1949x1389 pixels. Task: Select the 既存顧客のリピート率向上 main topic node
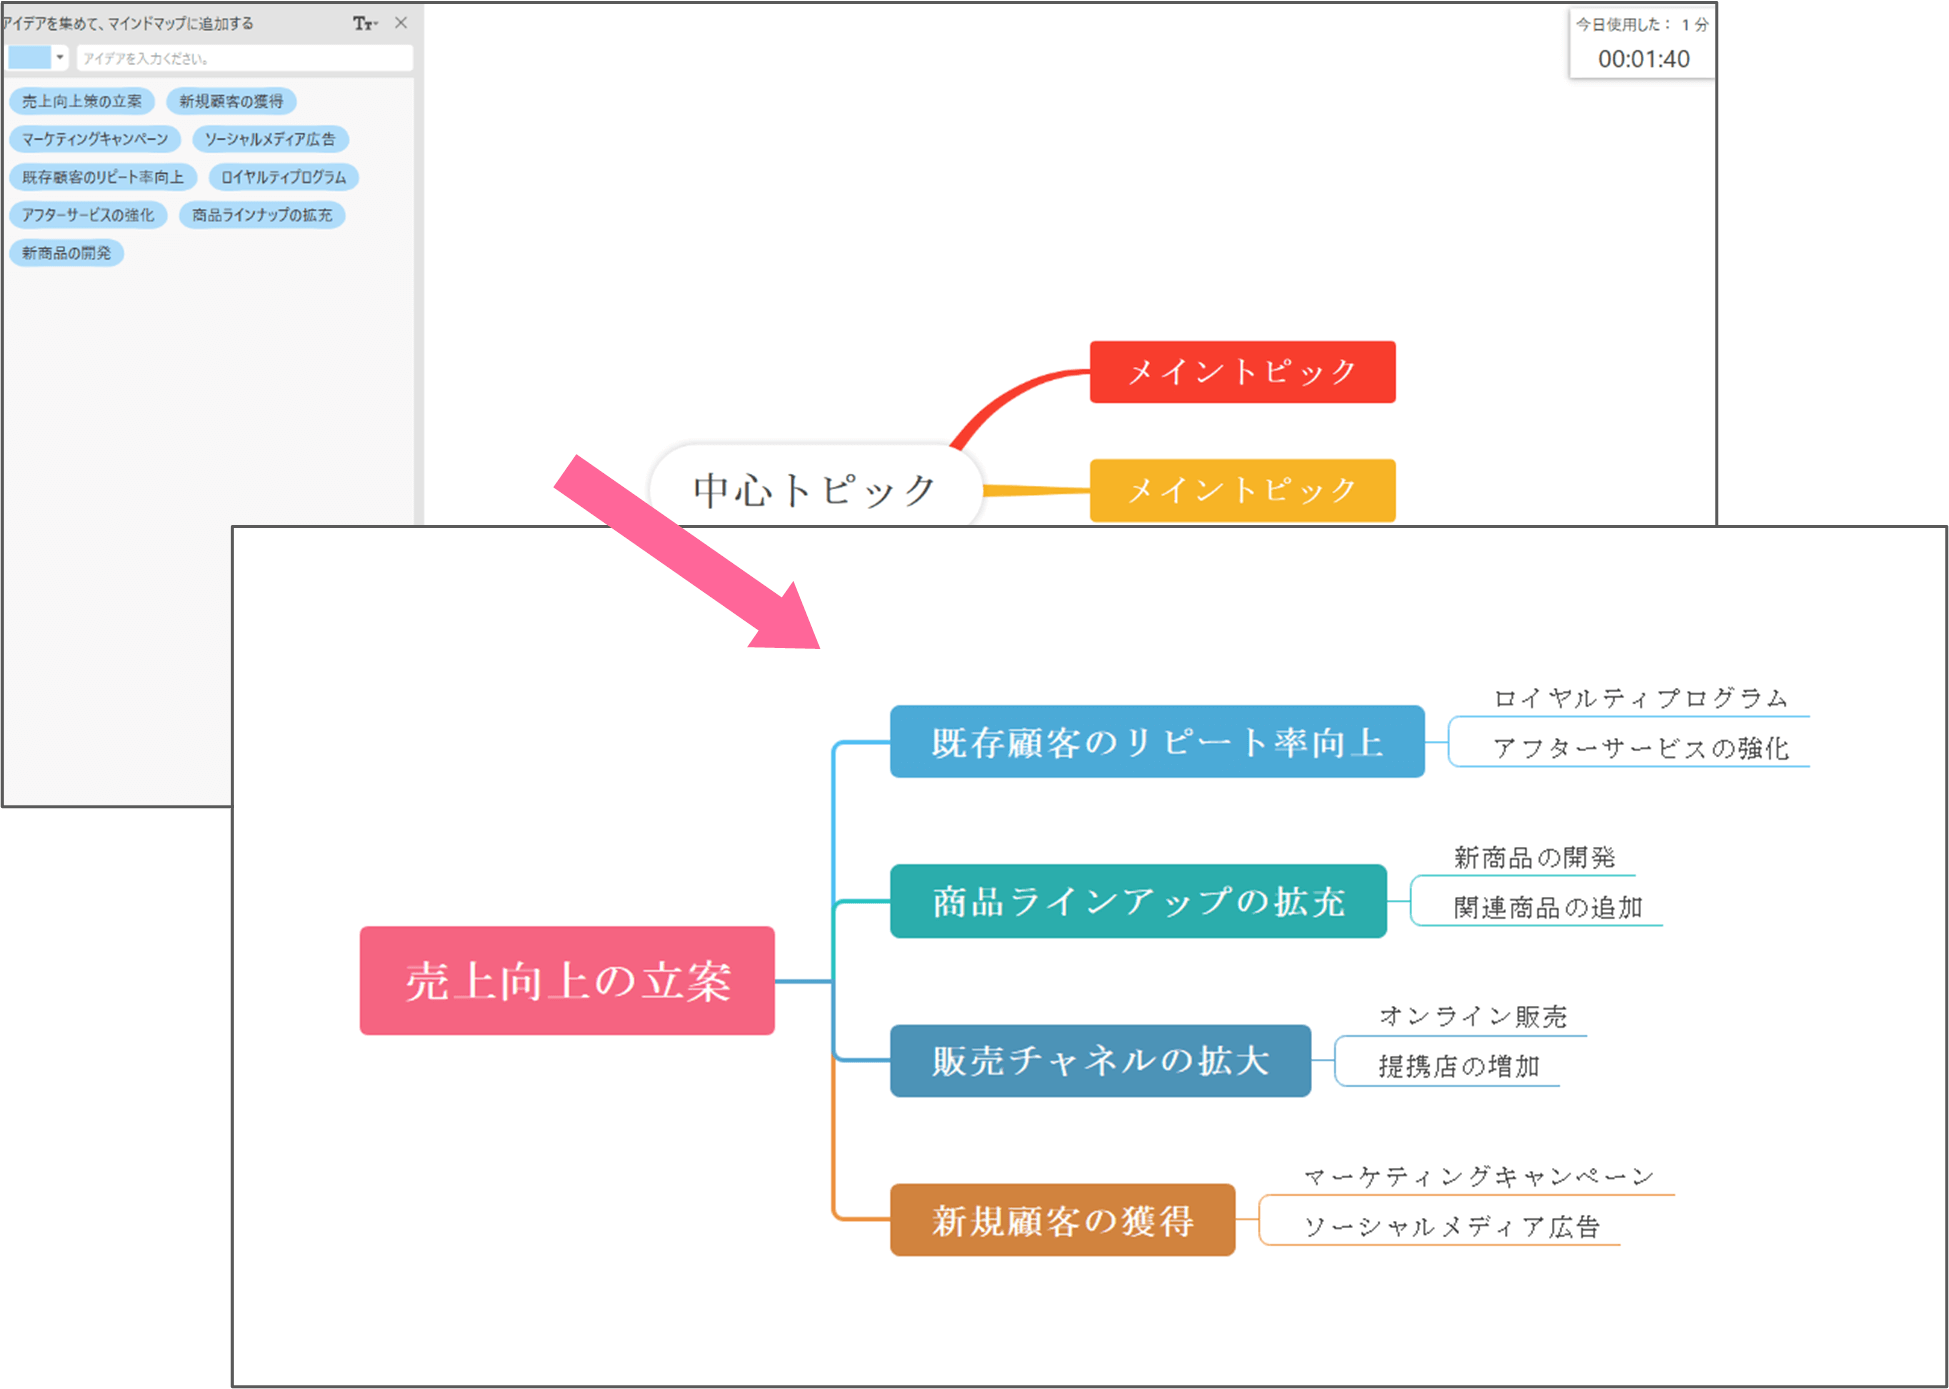(x=1157, y=742)
